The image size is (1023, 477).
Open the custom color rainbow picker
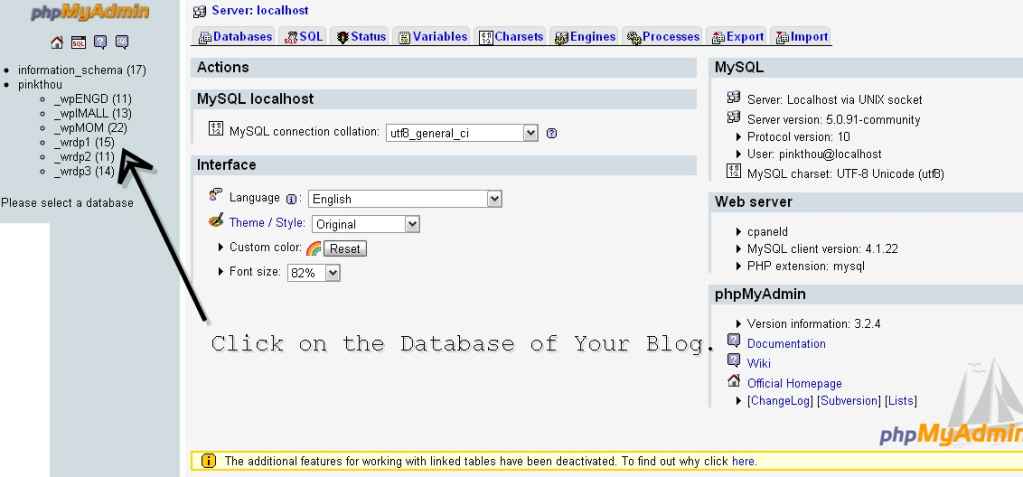313,249
